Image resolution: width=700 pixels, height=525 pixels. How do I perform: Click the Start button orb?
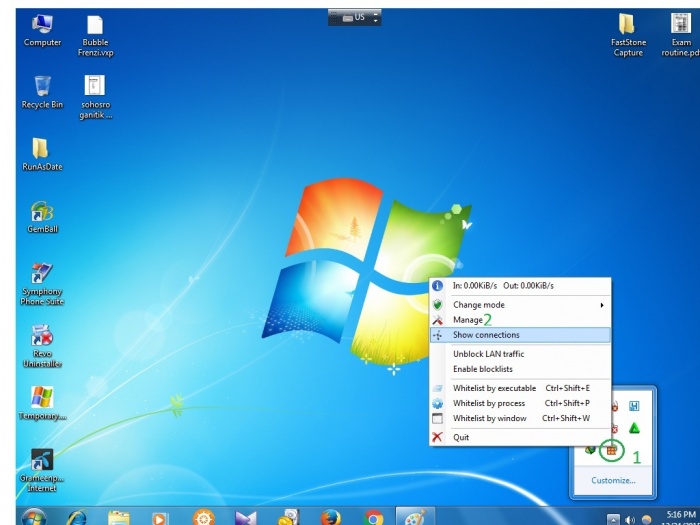(x=33, y=517)
